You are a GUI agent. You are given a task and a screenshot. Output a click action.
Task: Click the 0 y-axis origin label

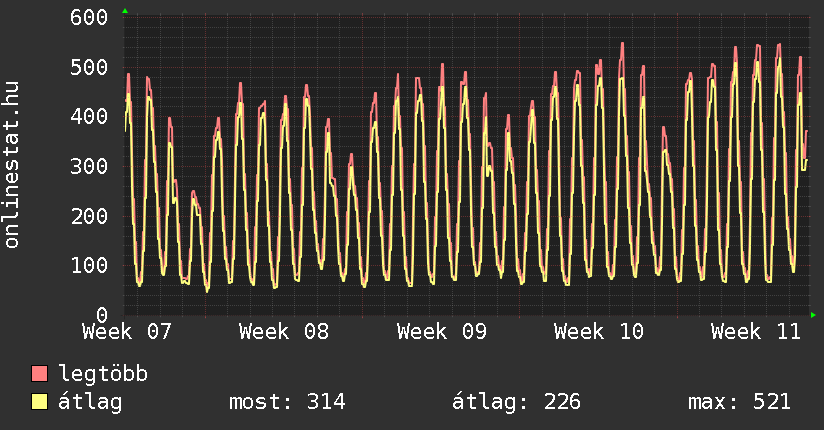[102, 315]
